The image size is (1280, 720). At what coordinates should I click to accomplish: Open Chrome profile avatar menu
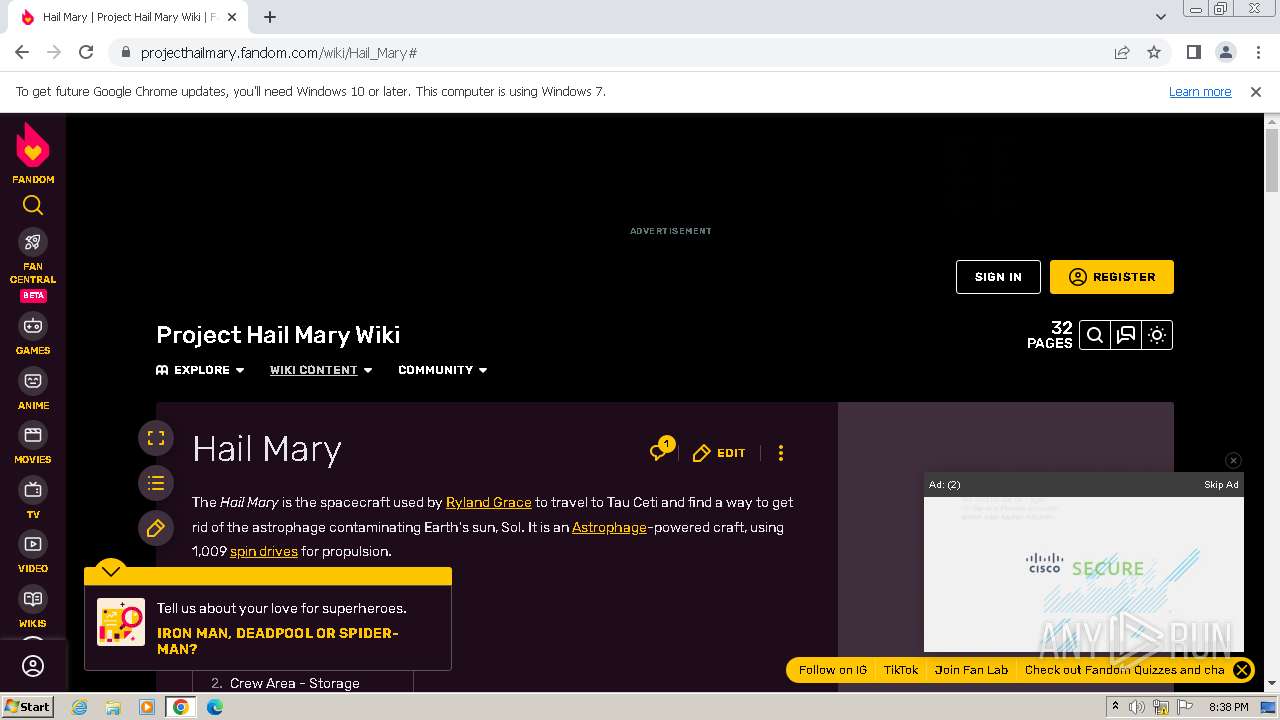1226,52
